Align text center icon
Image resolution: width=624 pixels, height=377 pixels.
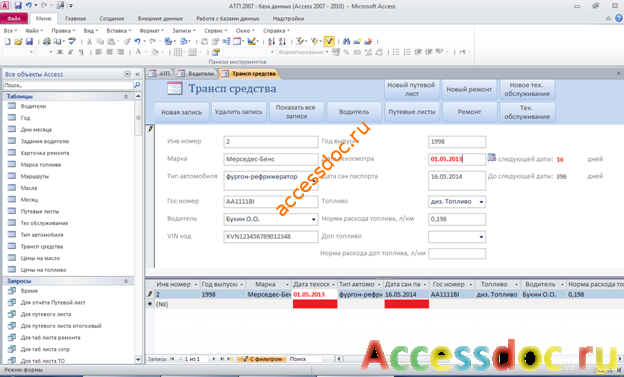[x=109, y=52]
